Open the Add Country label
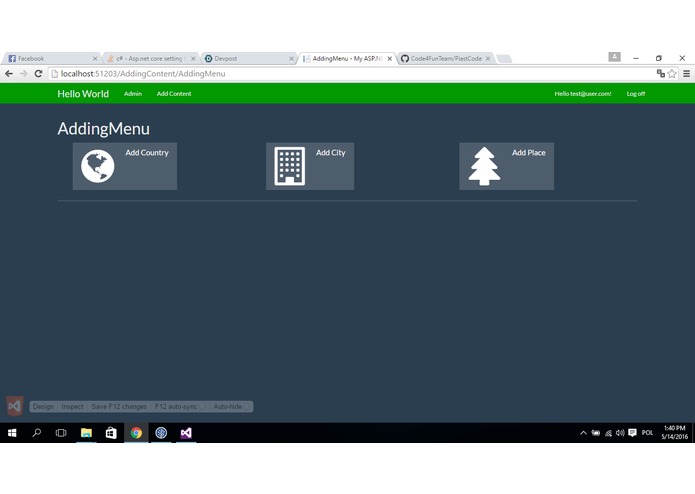 (147, 153)
